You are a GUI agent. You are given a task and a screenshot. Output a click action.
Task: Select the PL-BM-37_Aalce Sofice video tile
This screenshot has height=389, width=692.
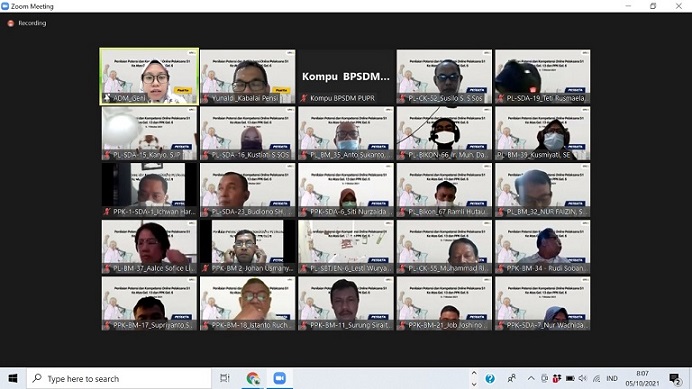point(149,247)
